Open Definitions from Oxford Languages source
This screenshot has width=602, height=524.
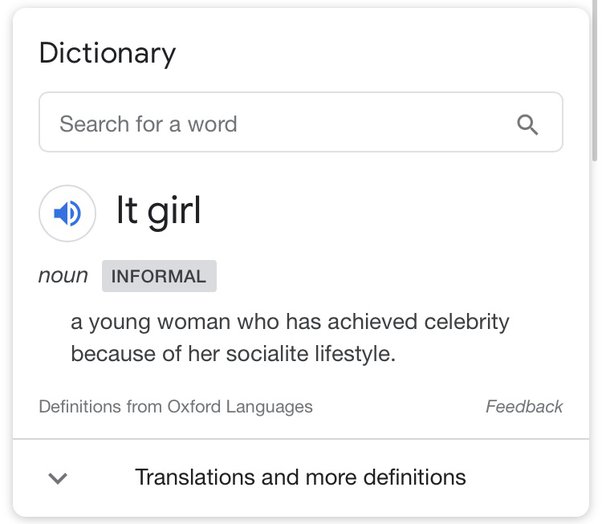click(176, 407)
